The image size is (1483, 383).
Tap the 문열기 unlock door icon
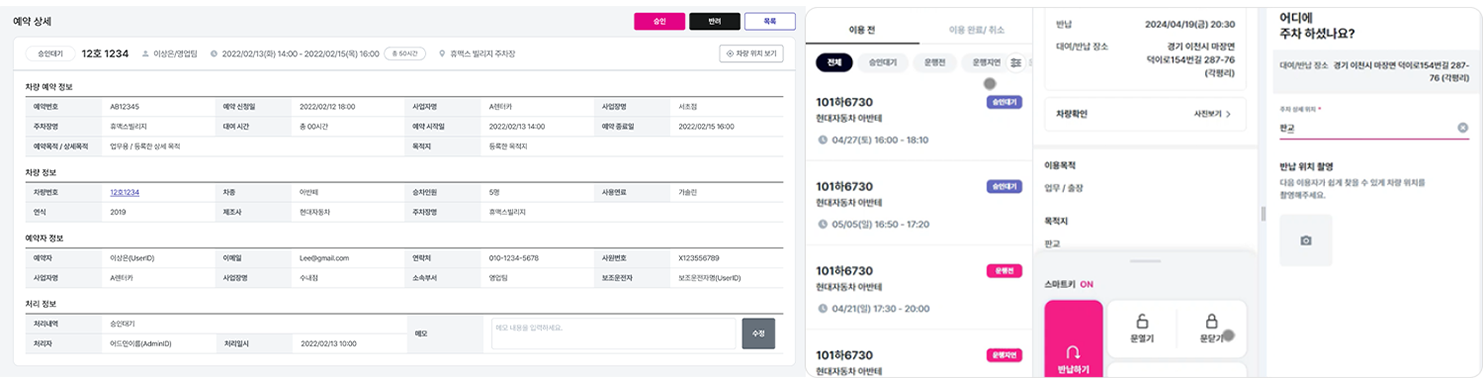click(x=1141, y=322)
